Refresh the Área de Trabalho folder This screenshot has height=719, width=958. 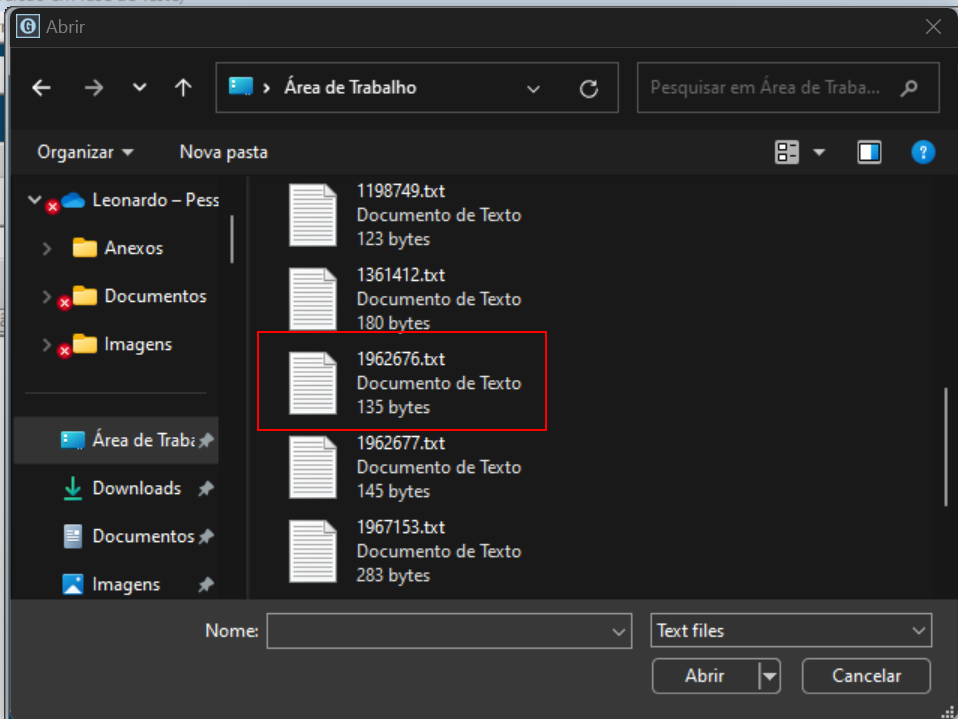(x=588, y=89)
